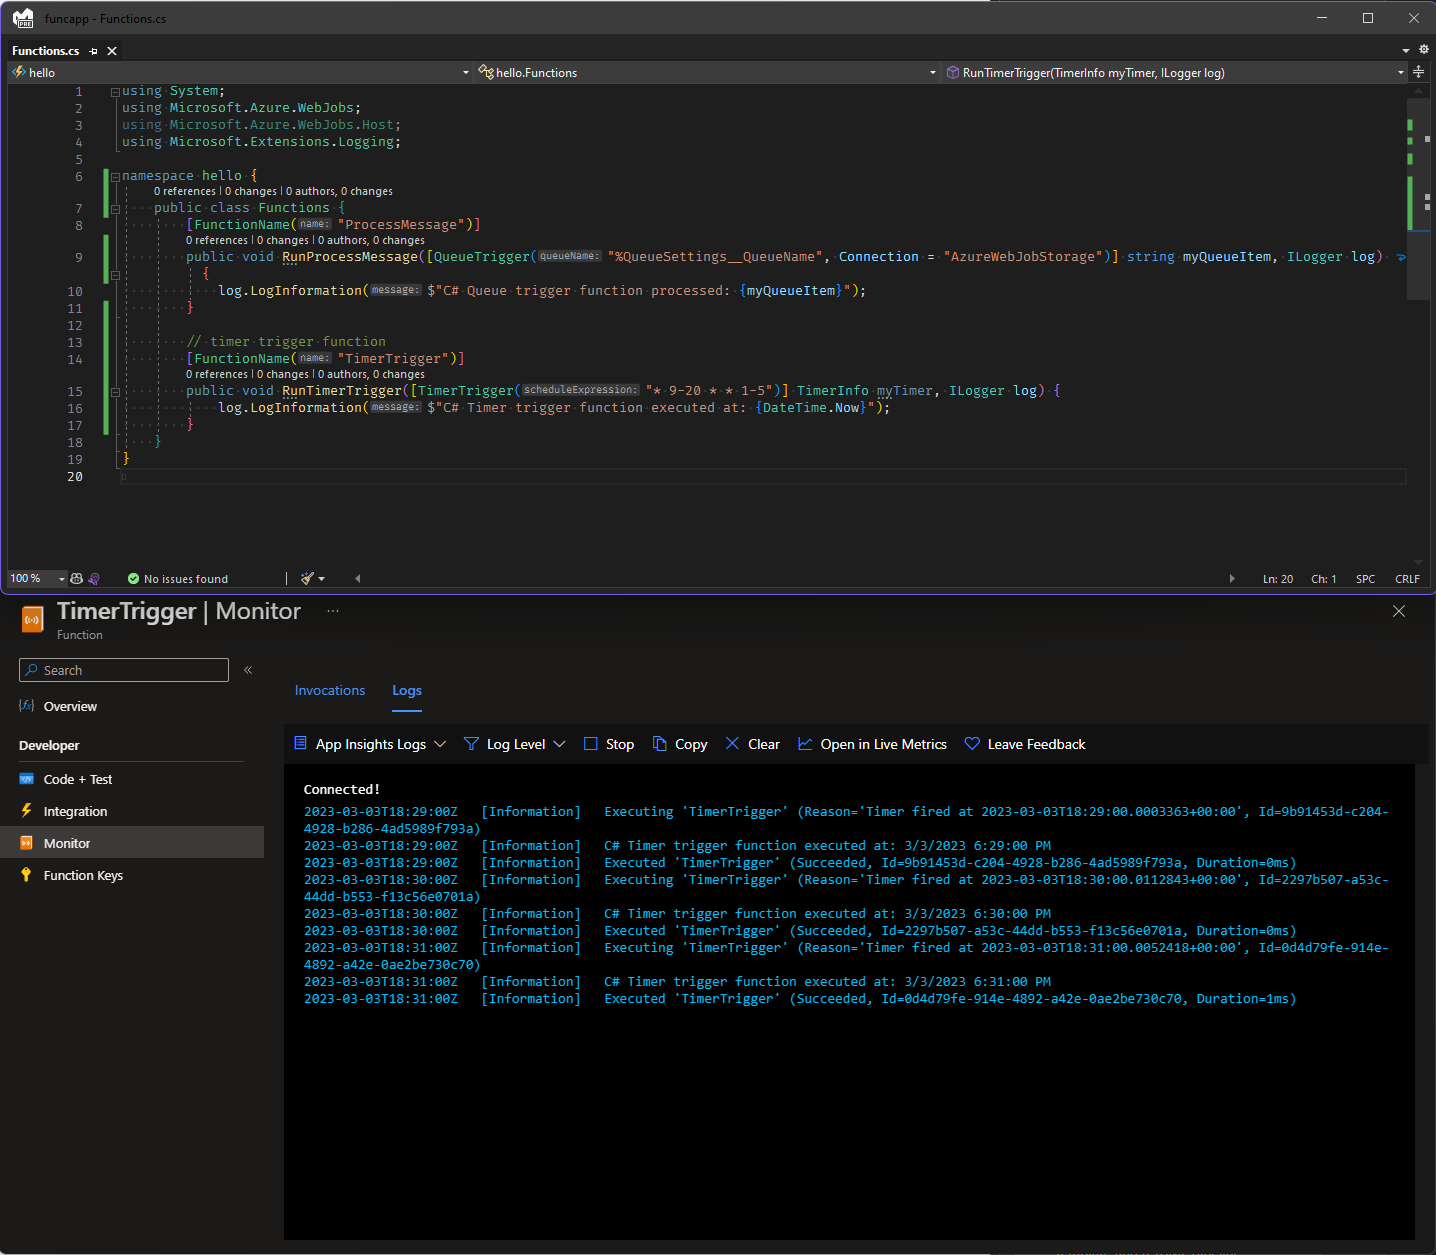The height and width of the screenshot is (1255, 1436).
Task: Click the GitHub Copilot status icon
Action: (x=76, y=578)
